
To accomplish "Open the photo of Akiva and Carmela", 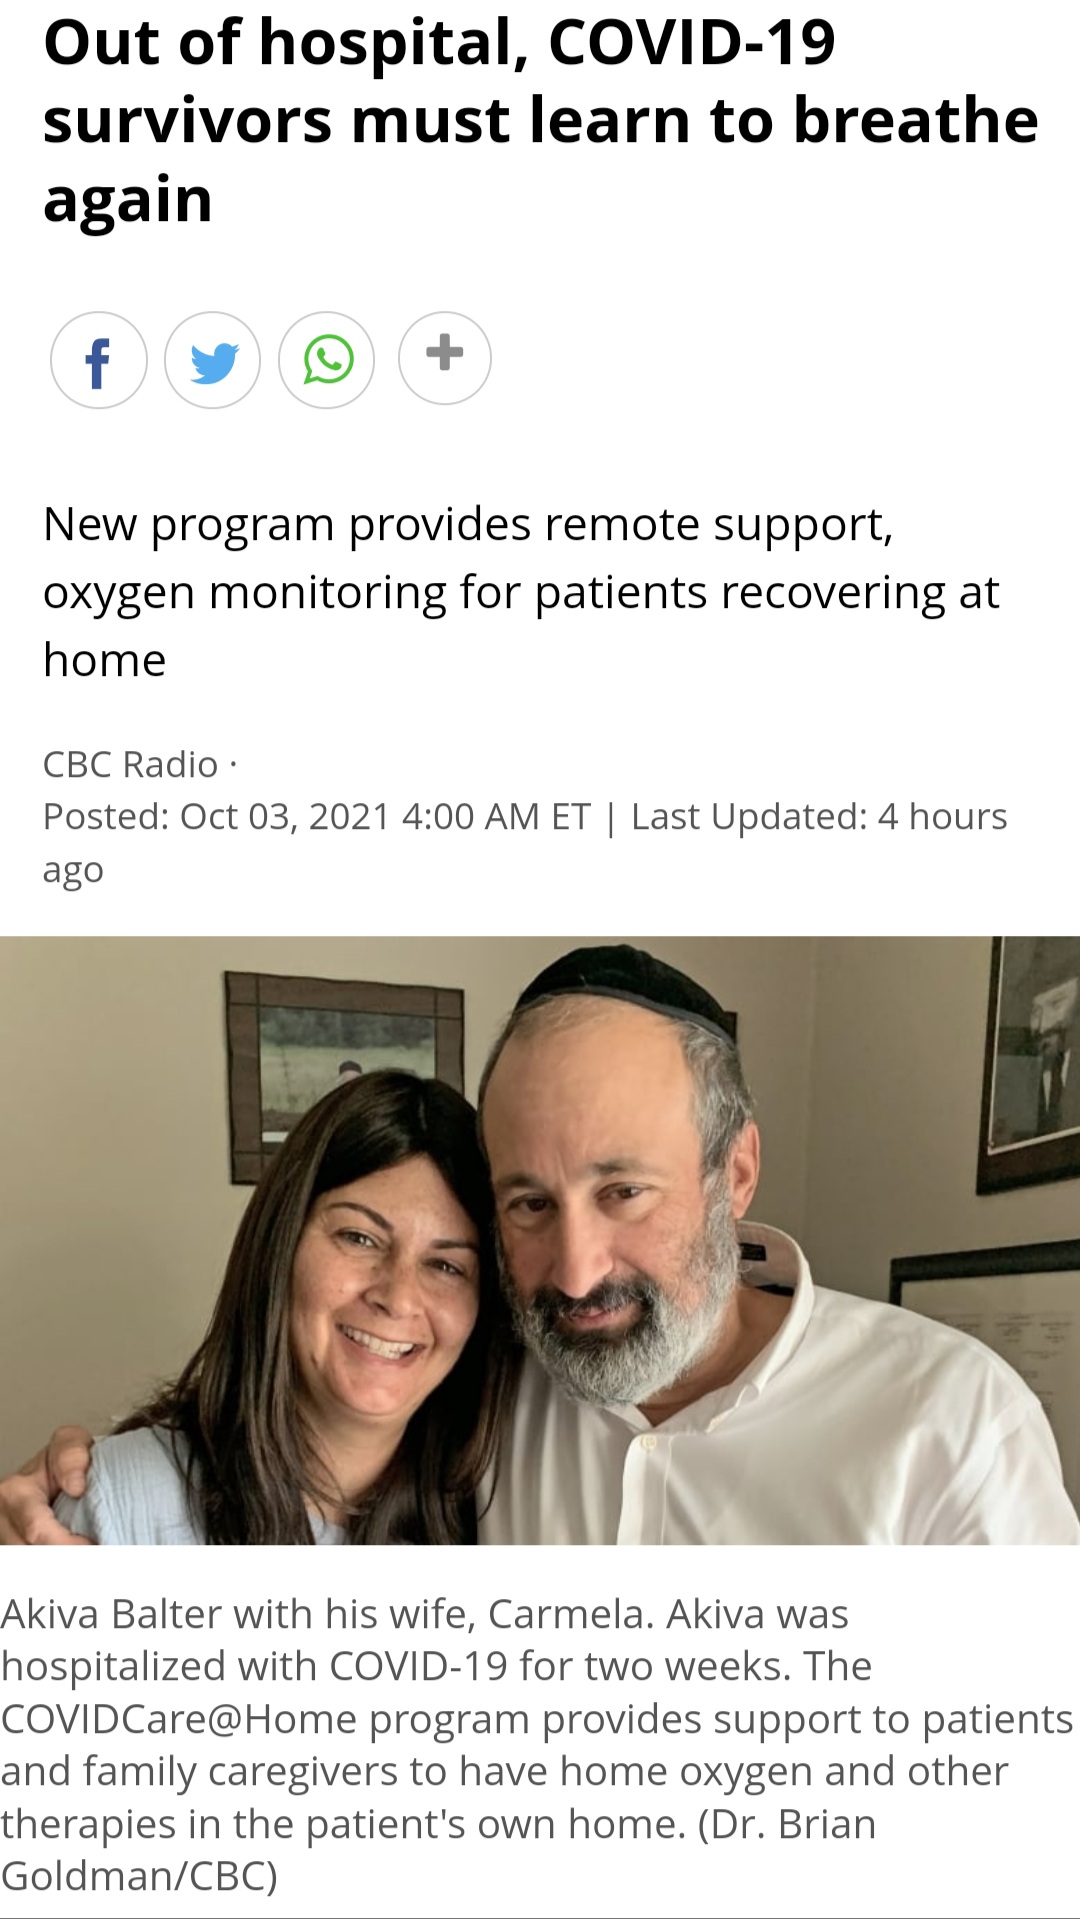I will pyautogui.click(x=540, y=1240).
